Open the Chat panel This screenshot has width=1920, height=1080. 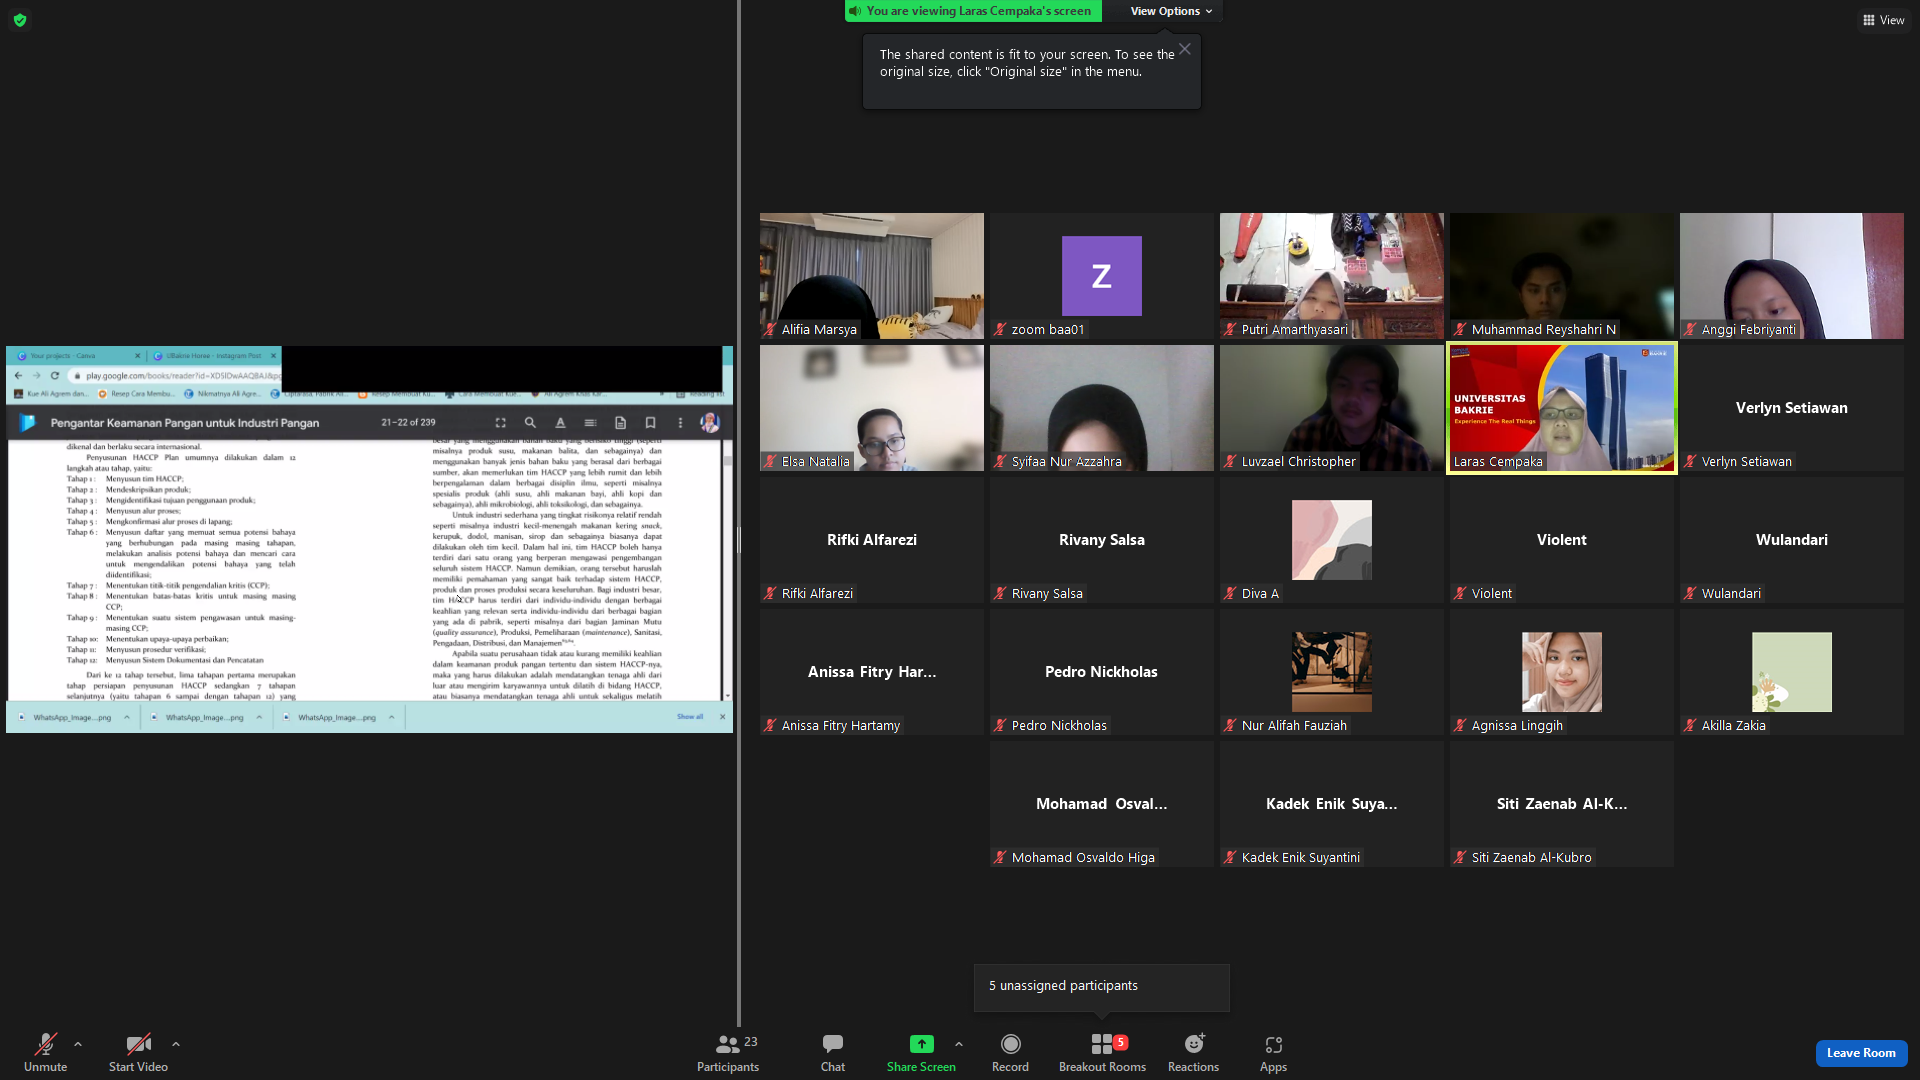(833, 1052)
